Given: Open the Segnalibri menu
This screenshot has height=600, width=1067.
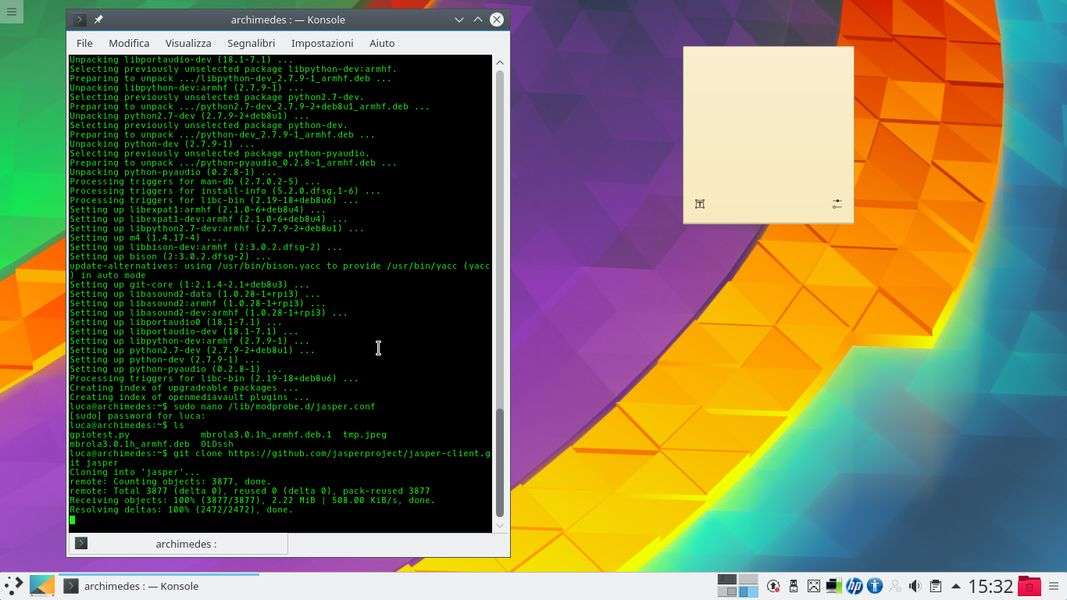Looking at the screenshot, I should tap(251, 43).
